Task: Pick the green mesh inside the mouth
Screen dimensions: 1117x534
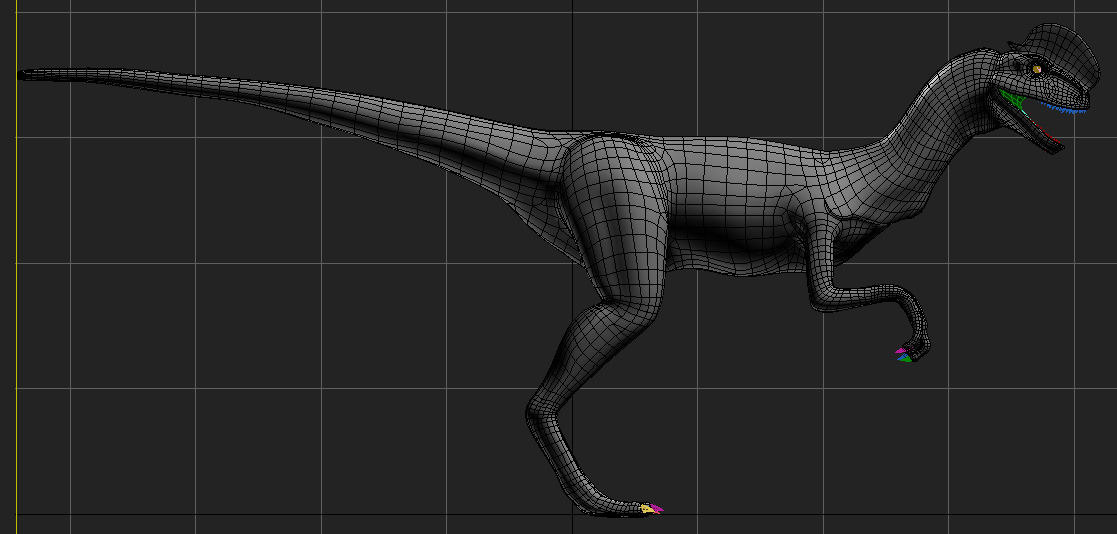Action: [1014, 99]
